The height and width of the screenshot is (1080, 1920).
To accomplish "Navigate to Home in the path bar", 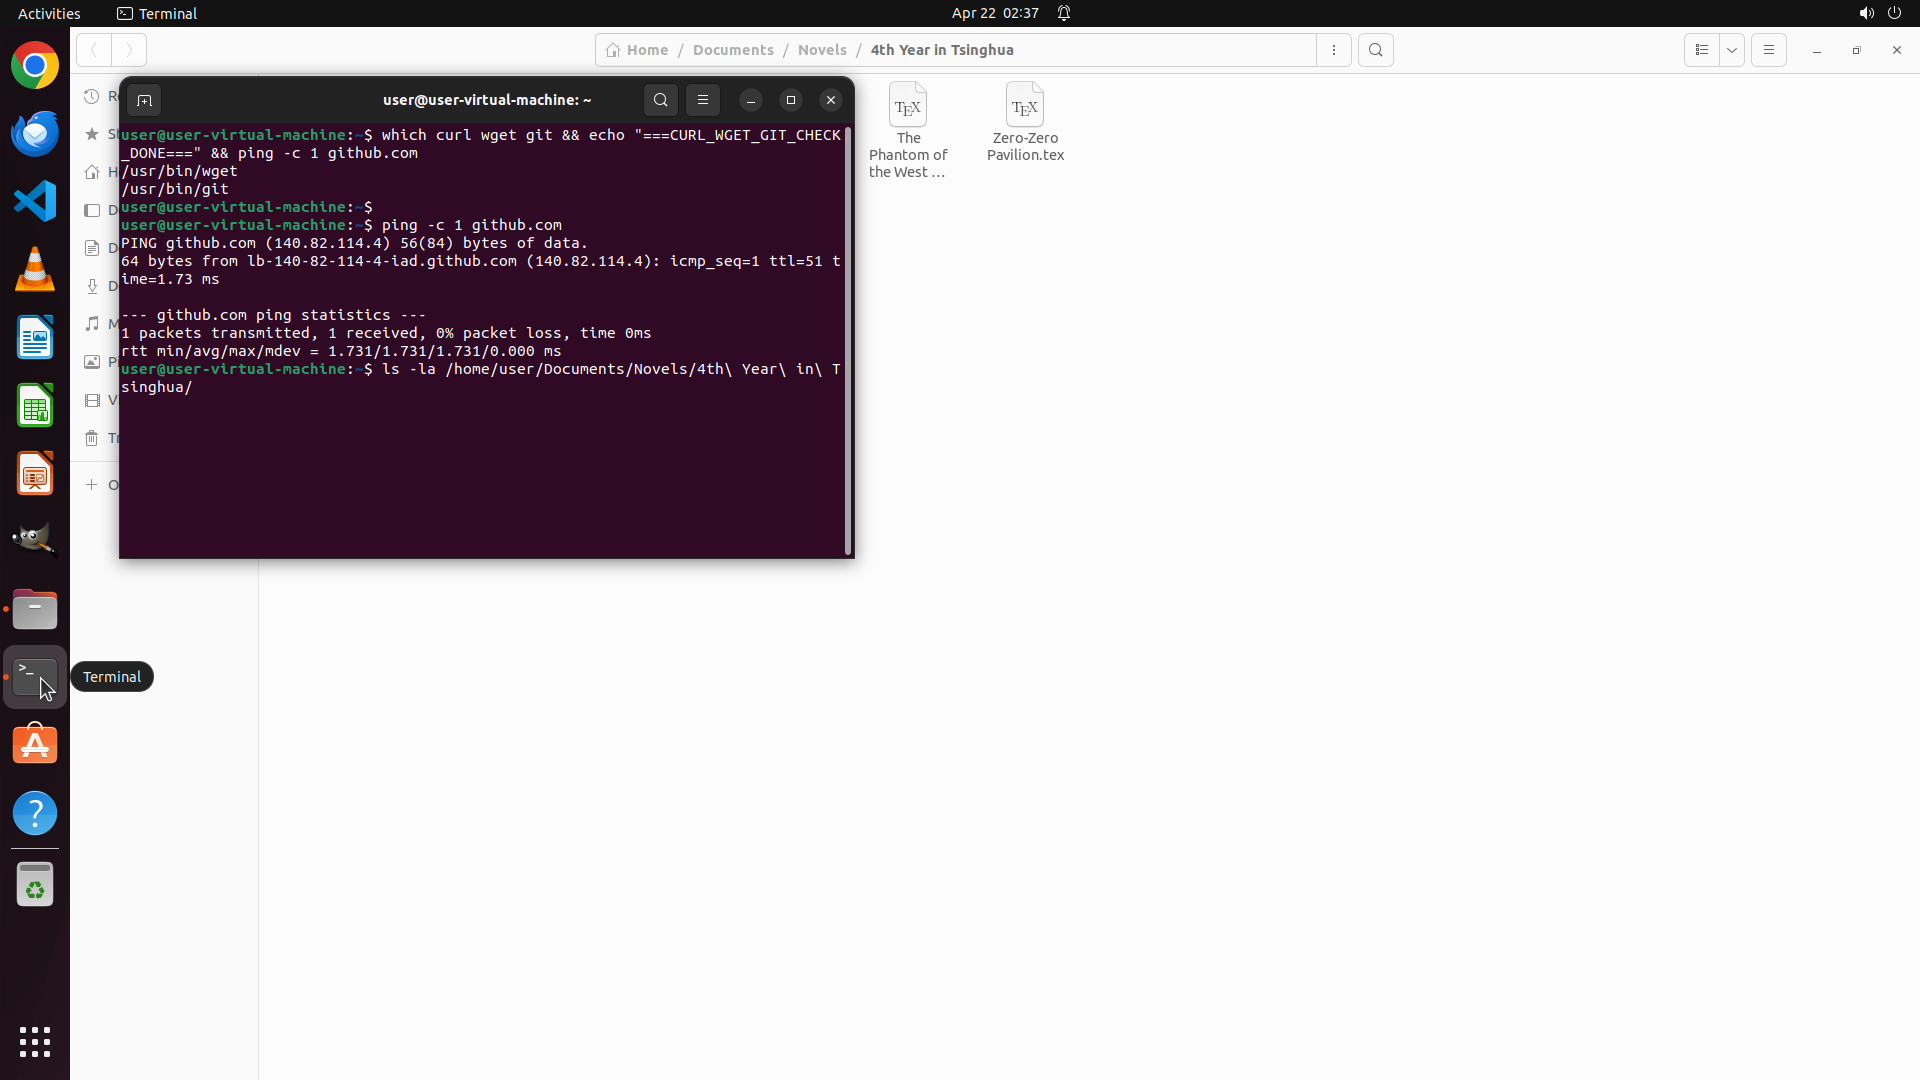I will click(638, 50).
